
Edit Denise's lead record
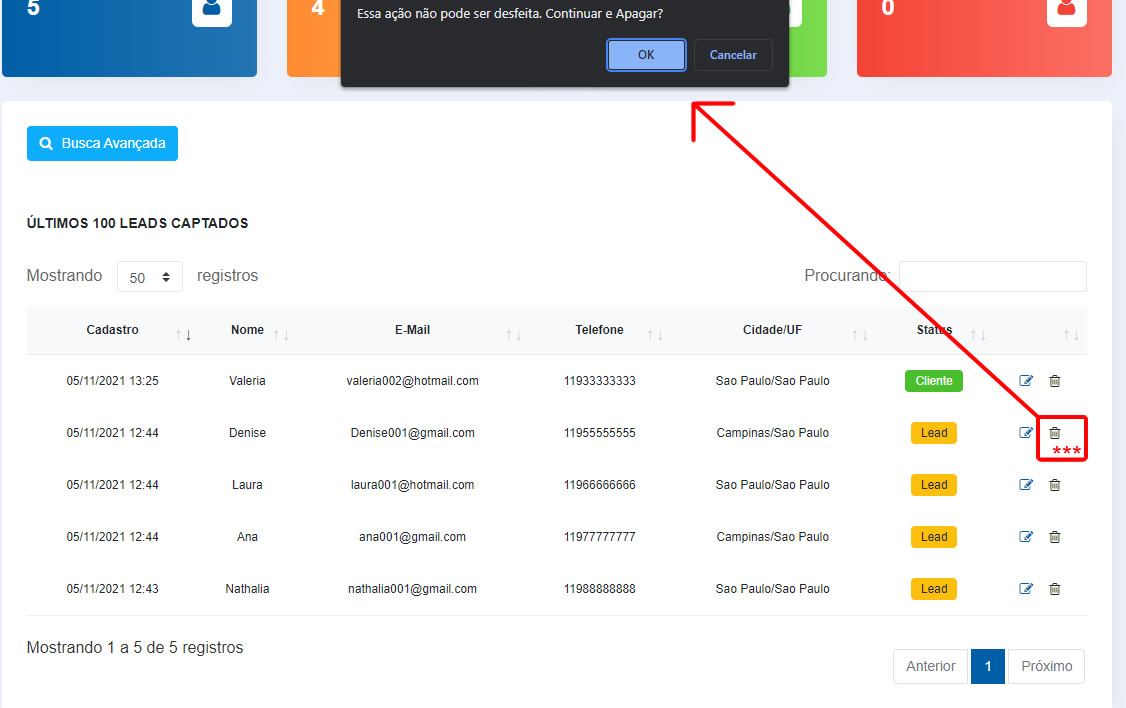[1026, 432]
